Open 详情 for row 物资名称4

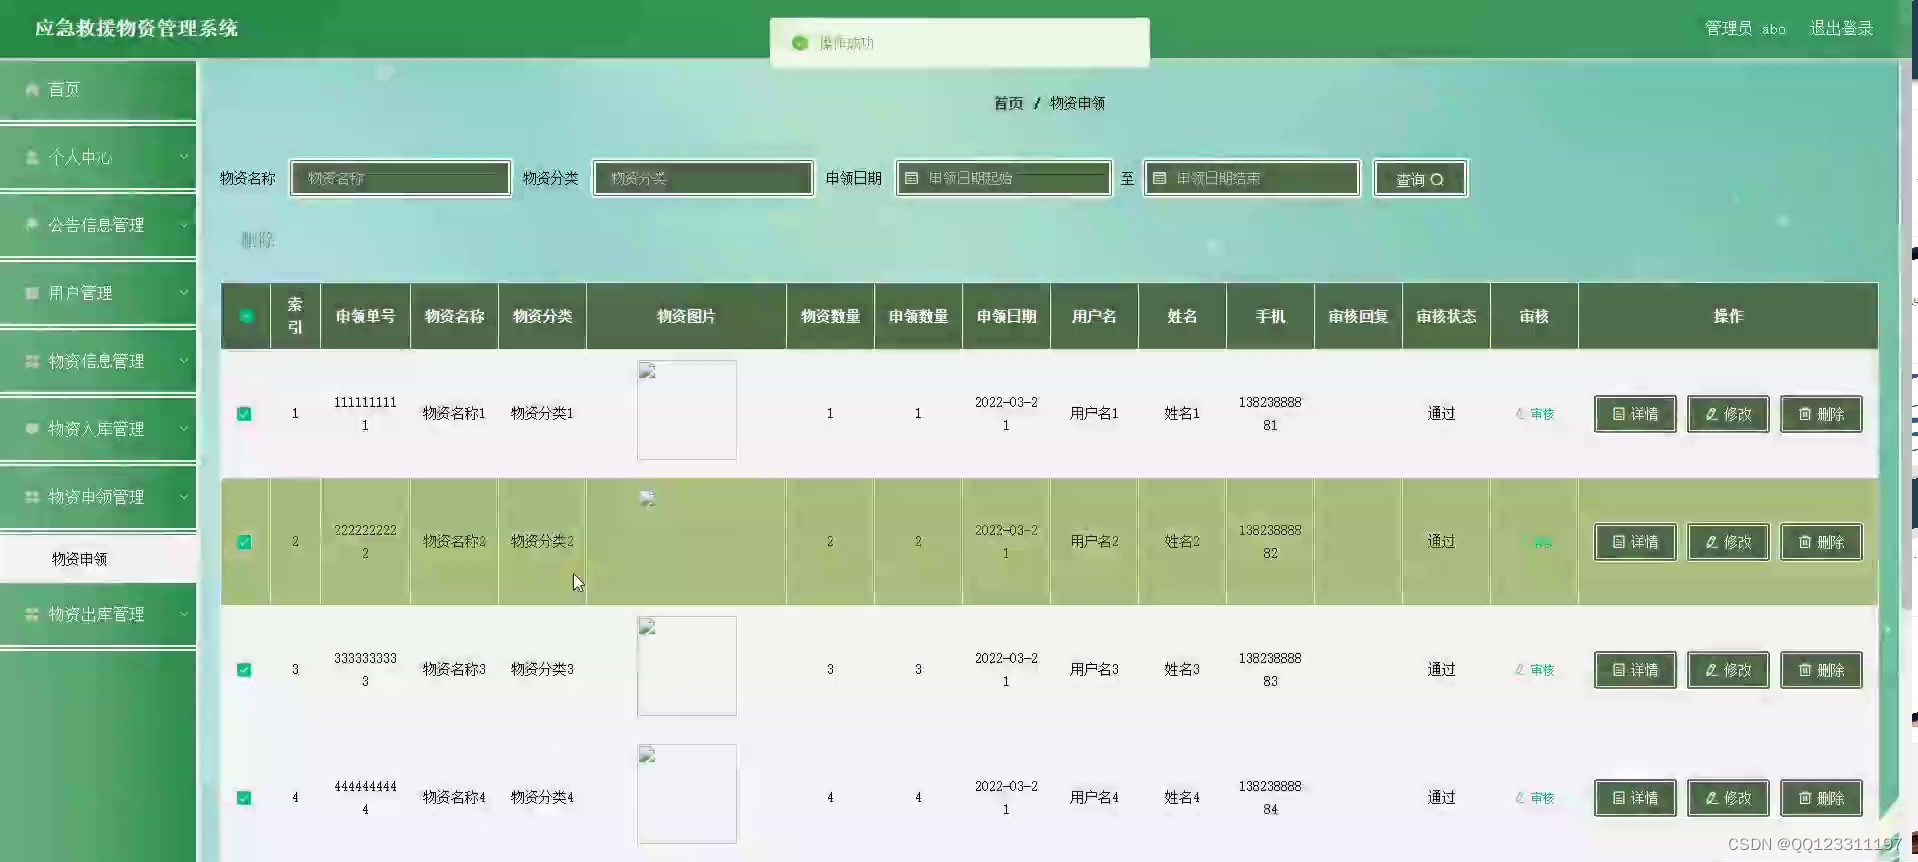[1635, 798]
